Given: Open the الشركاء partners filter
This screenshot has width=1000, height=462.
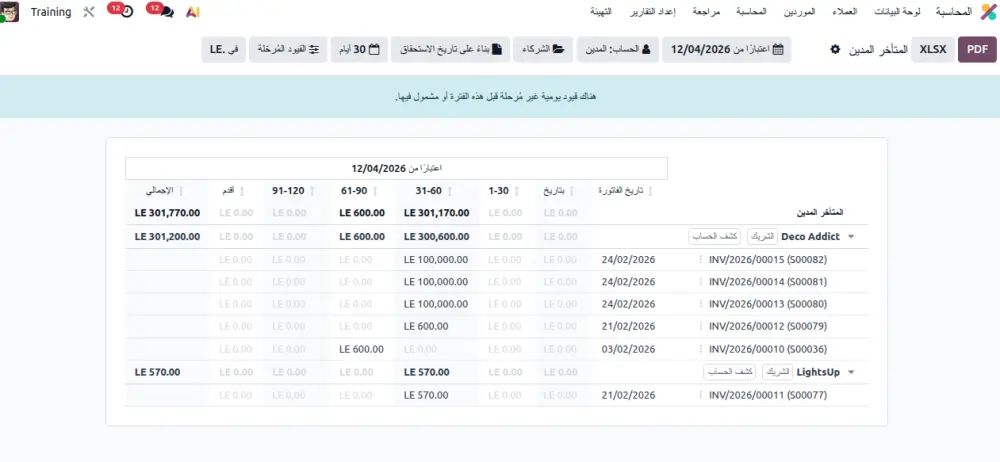Looking at the screenshot, I should point(543,49).
